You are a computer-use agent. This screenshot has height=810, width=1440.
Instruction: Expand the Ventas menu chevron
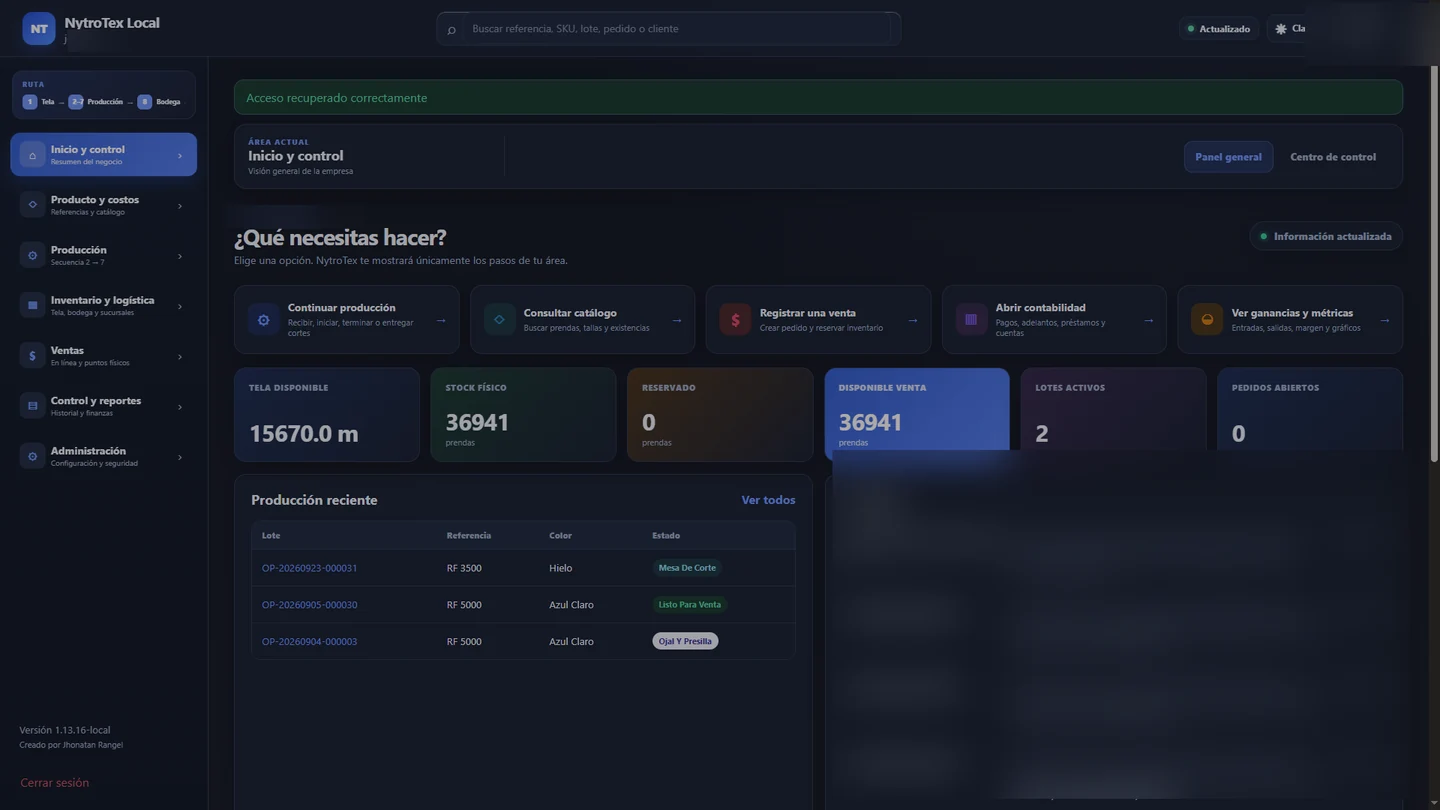point(180,357)
